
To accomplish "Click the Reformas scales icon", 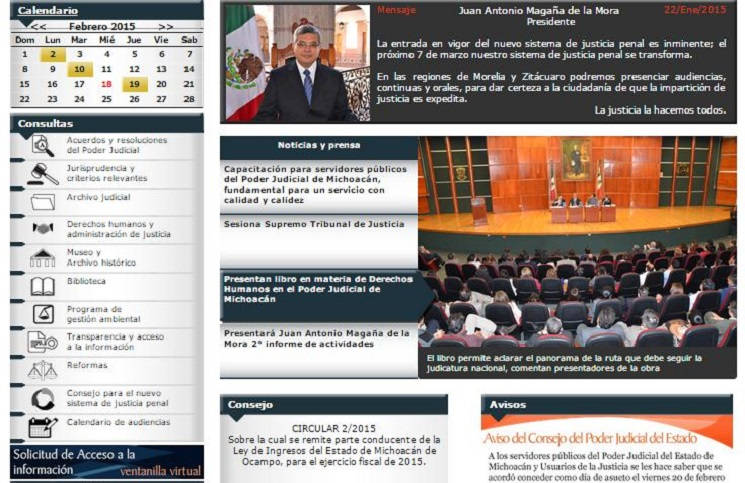I will pos(42,370).
